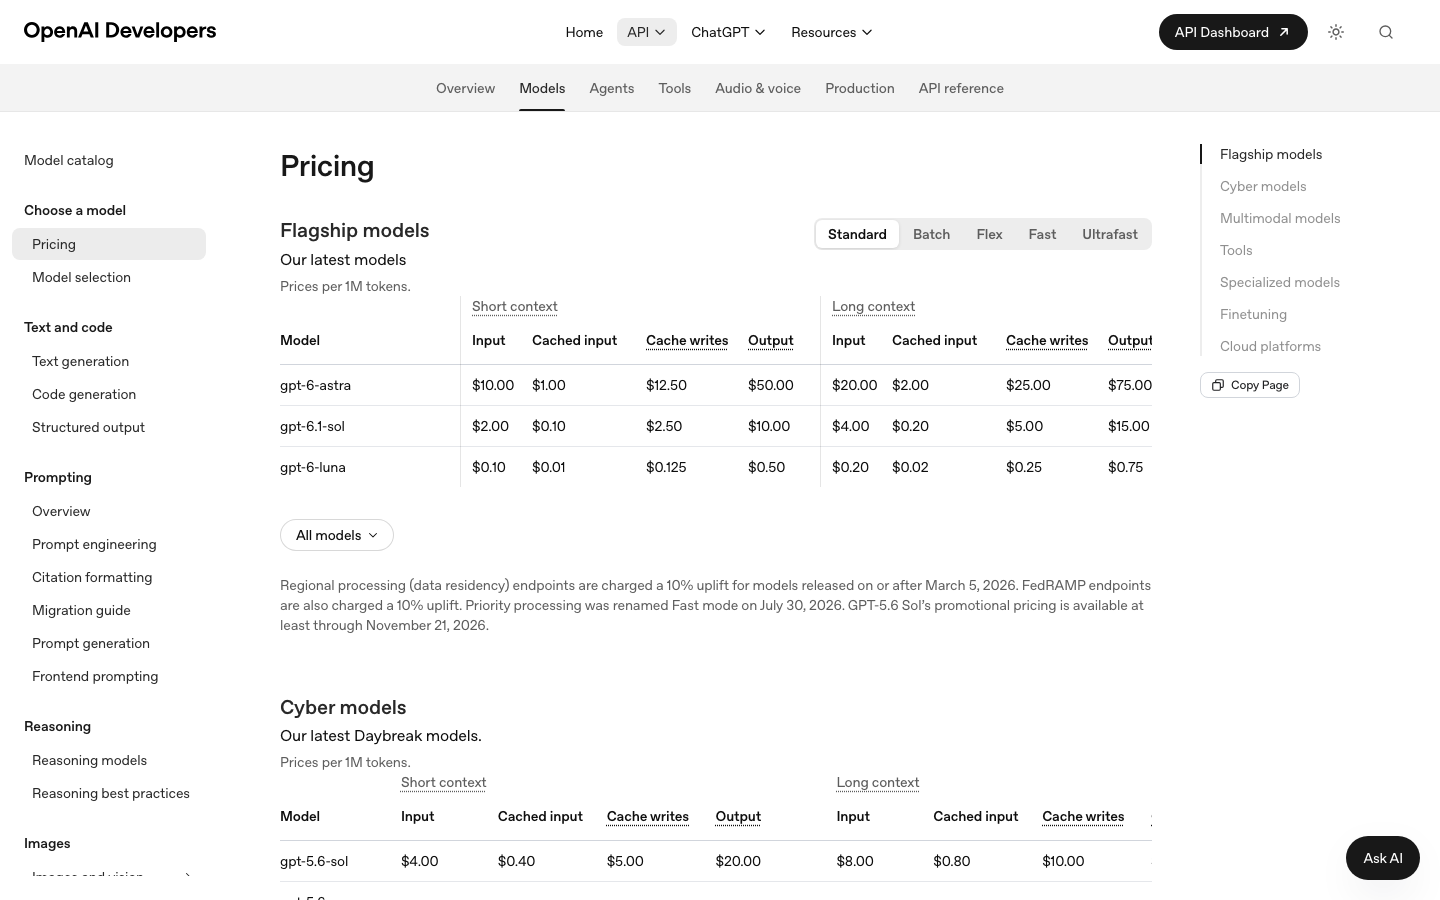Viewport: 1440px width, 900px height.
Task: Click Cache writes header under Short context, Flagship
Action: (x=687, y=340)
